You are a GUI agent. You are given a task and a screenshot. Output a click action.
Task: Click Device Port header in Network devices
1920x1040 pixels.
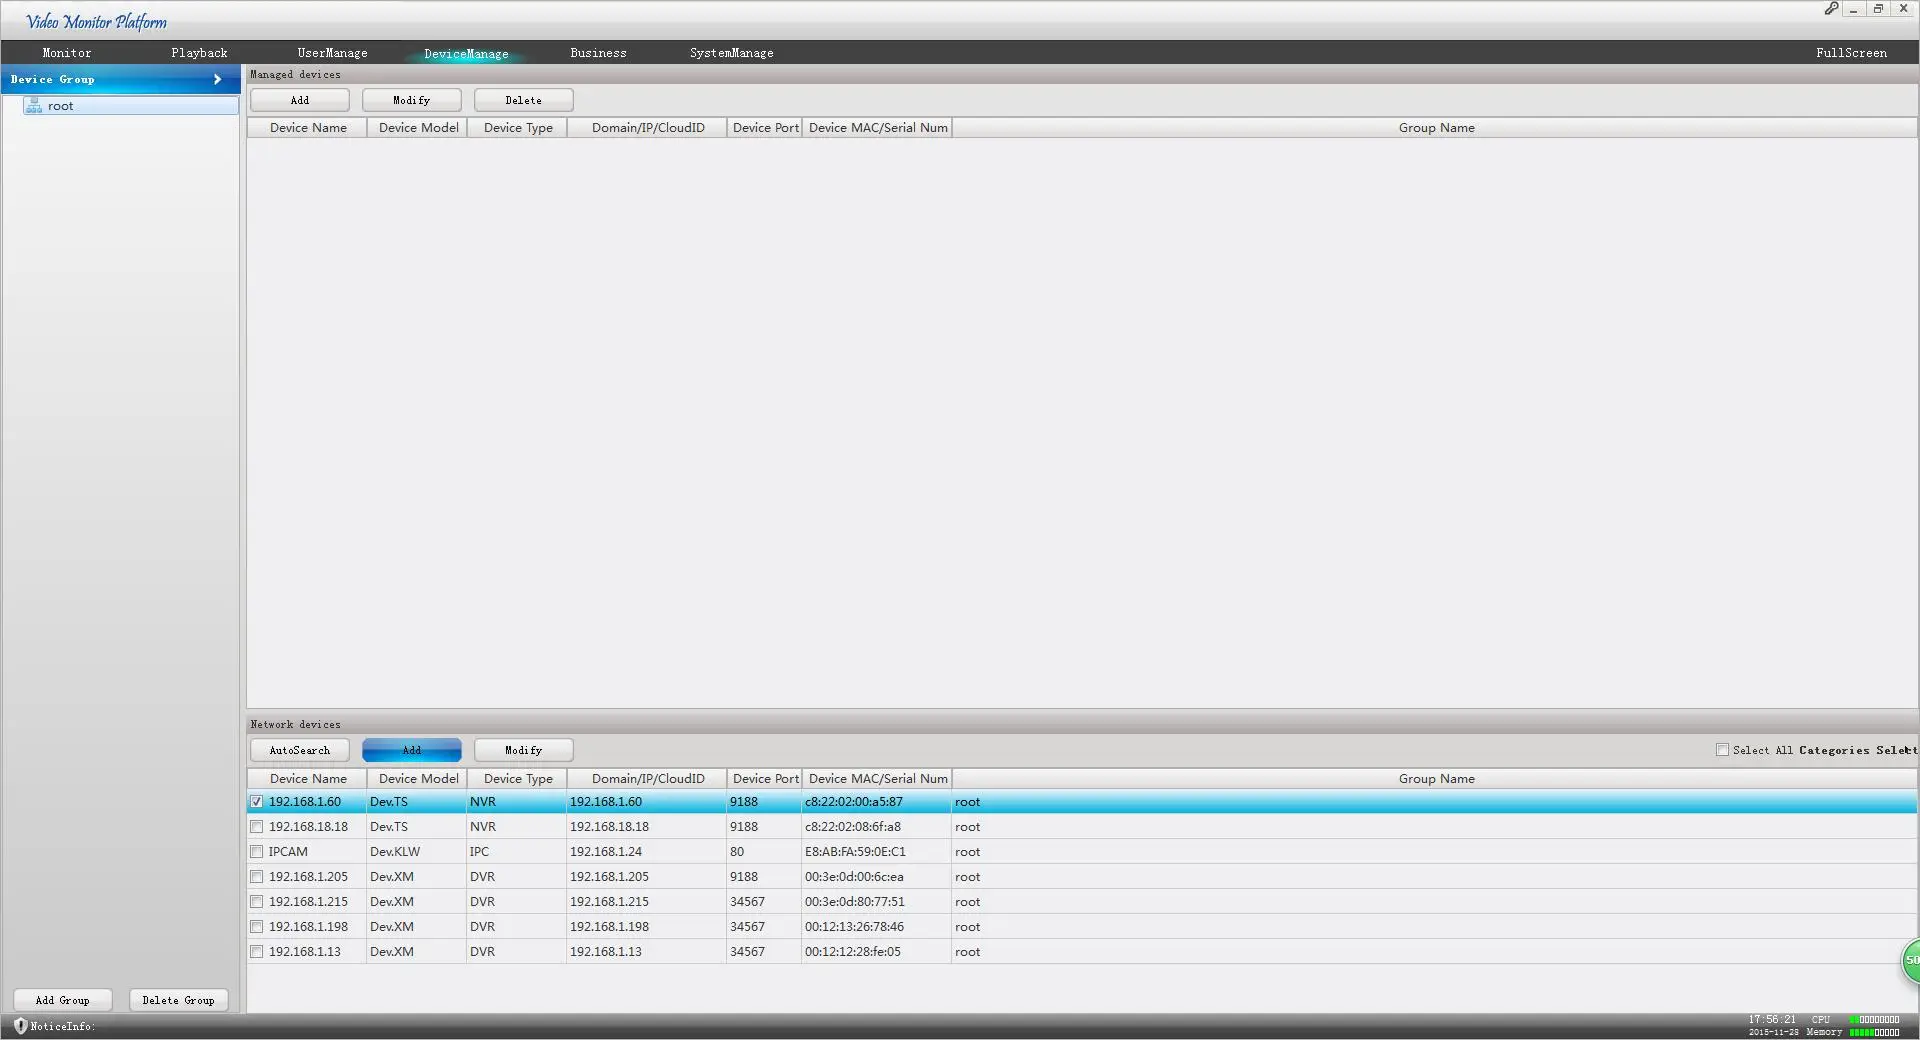coord(765,779)
